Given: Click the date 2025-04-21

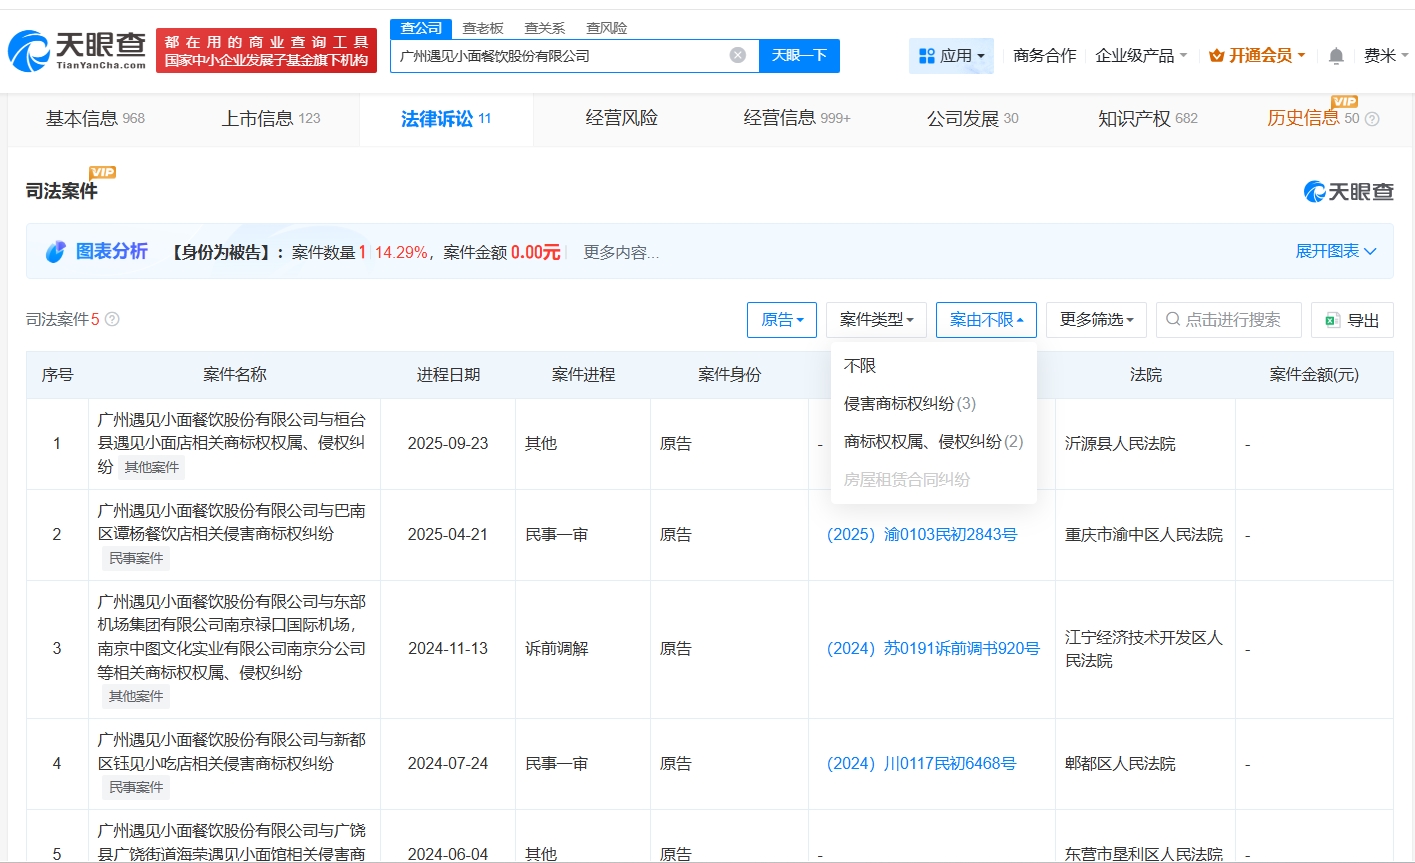Looking at the screenshot, I should point(448,535).
